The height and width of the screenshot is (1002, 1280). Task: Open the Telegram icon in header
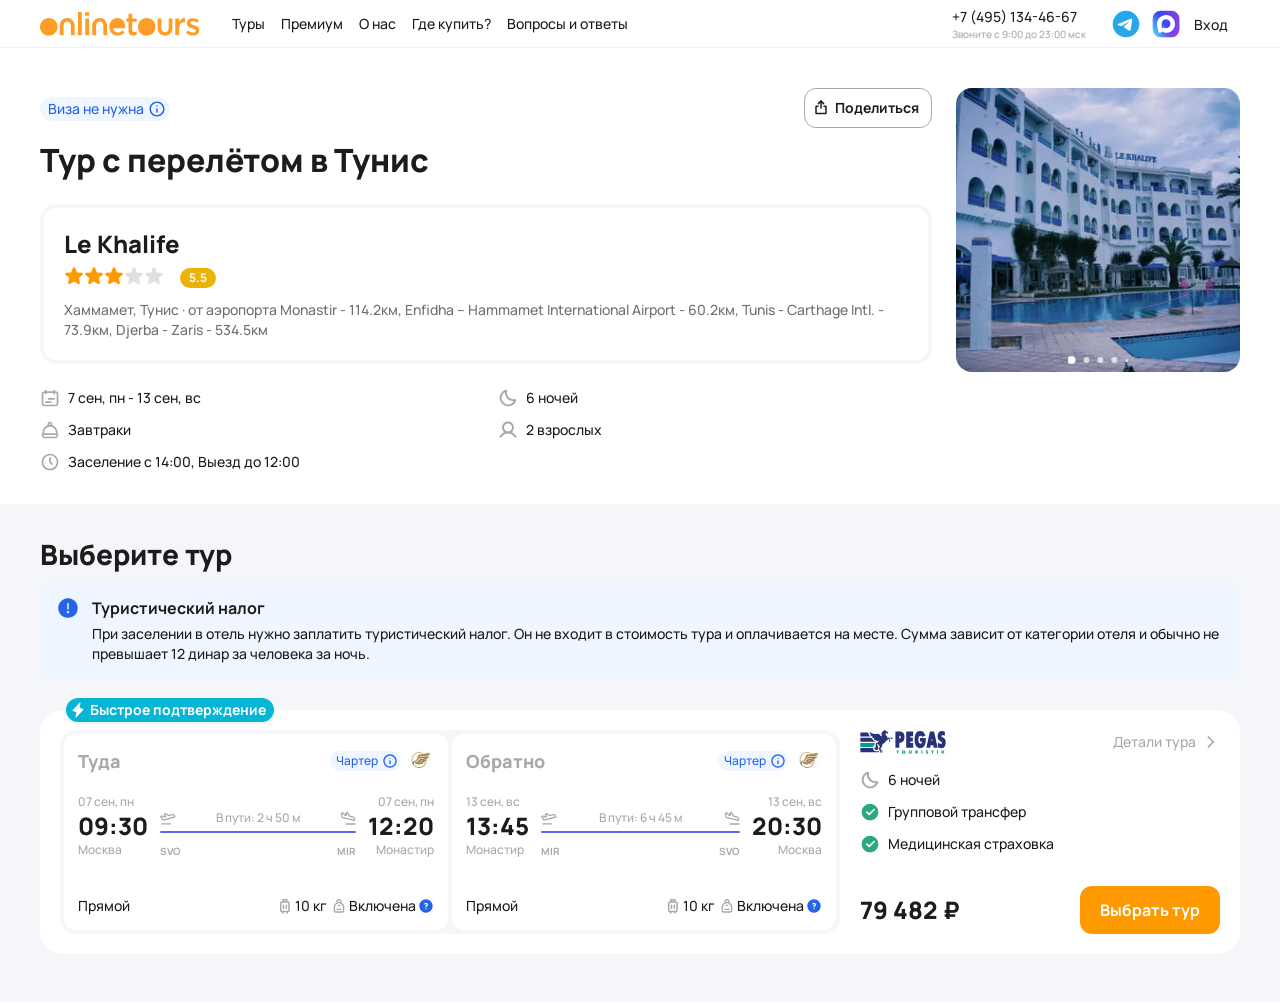(x=1126, y=24)
